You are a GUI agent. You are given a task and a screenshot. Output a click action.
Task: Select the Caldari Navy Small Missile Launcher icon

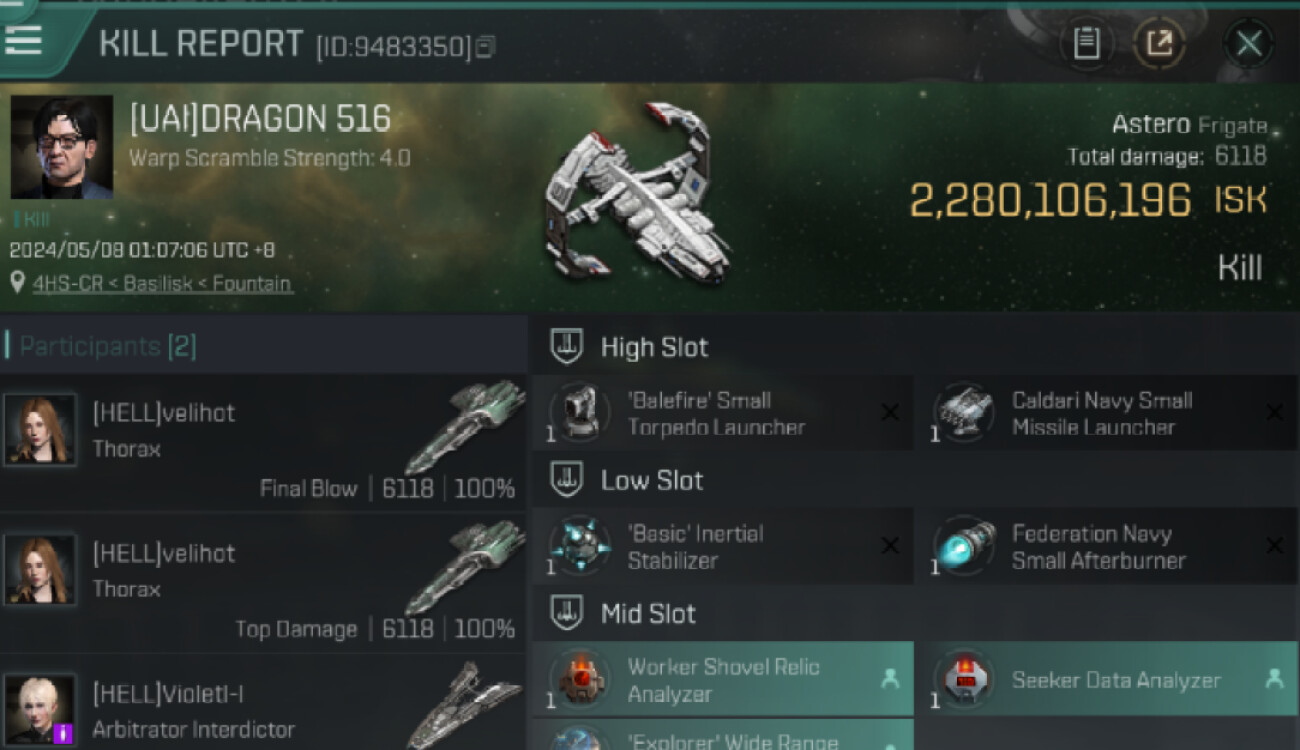963,412
